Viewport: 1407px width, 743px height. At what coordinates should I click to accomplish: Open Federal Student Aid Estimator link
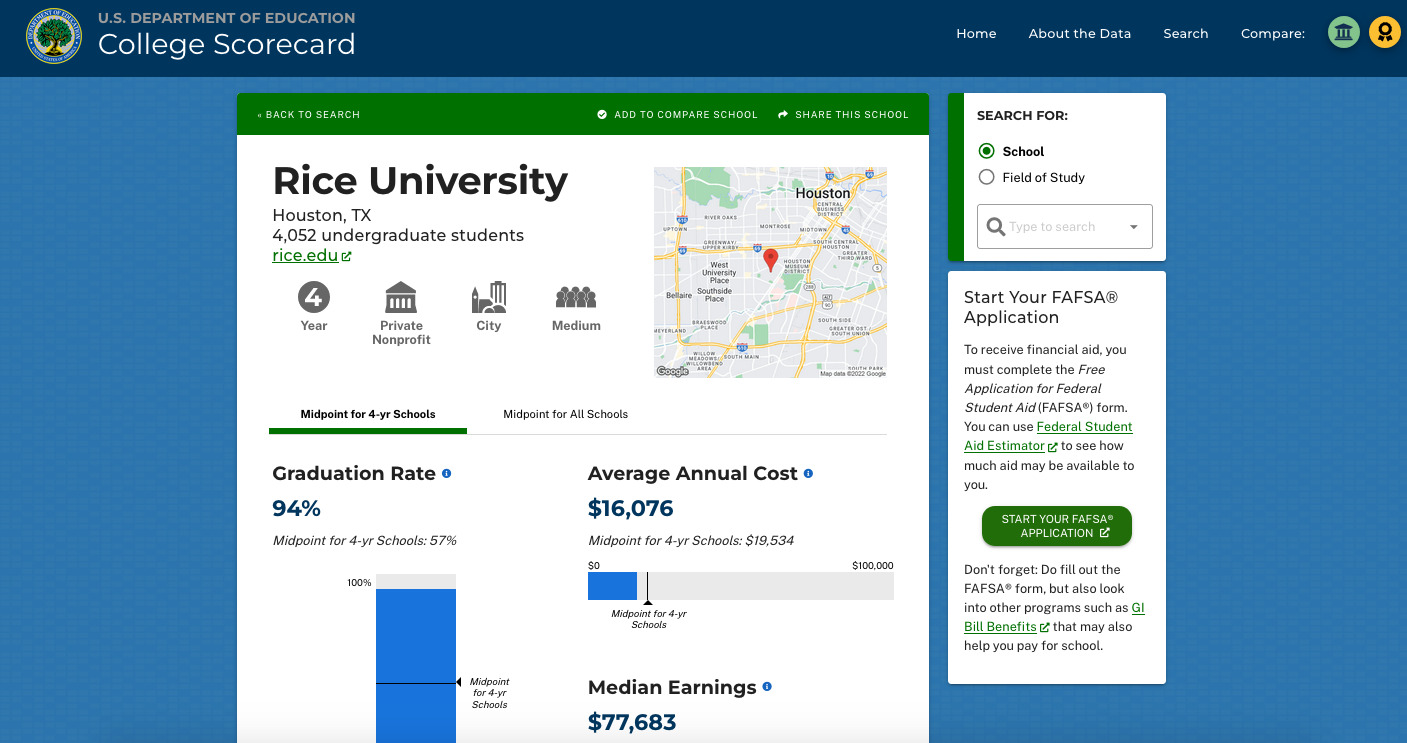1049,436
